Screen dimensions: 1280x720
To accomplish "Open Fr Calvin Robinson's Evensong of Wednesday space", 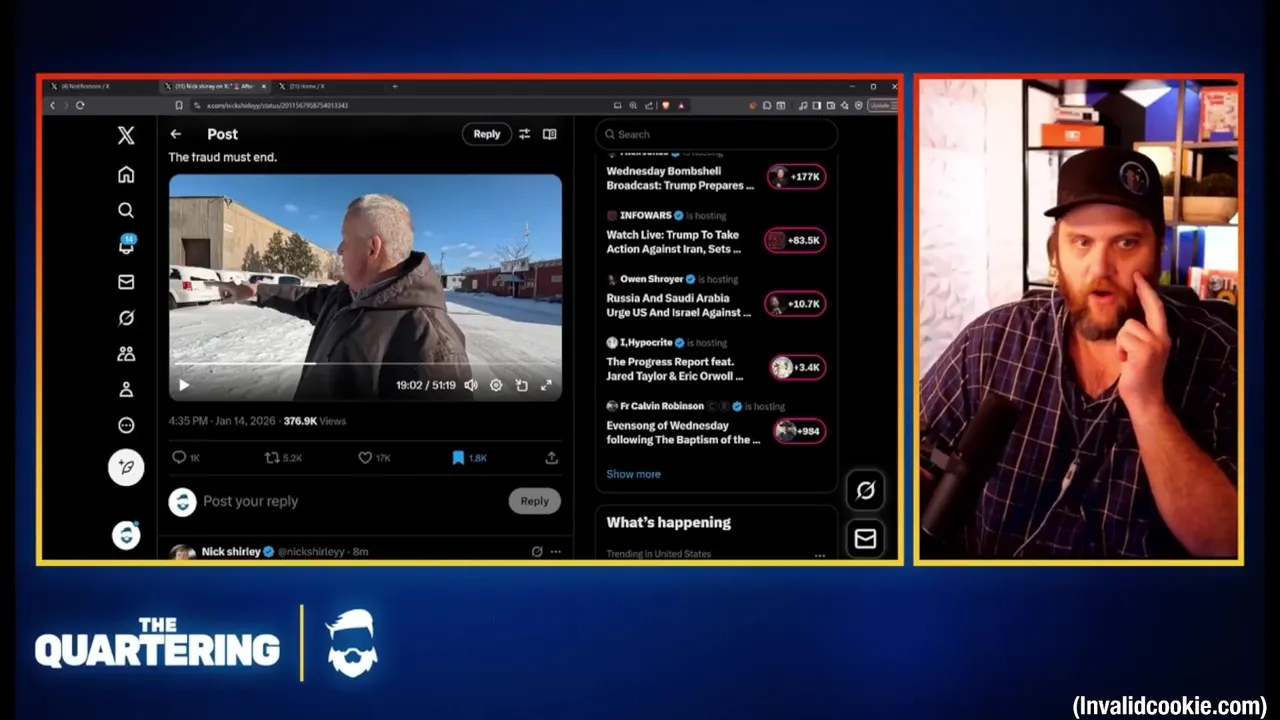I will click(682, 433).
